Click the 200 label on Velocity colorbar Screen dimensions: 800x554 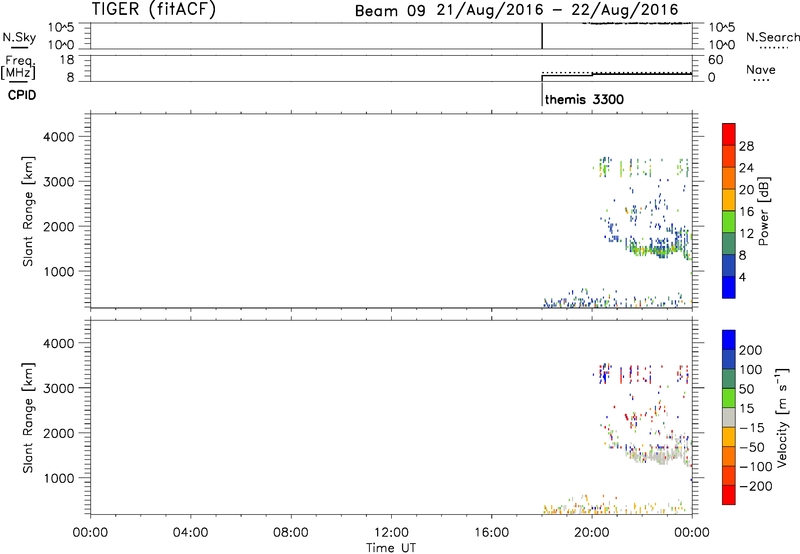pos(751,350)
